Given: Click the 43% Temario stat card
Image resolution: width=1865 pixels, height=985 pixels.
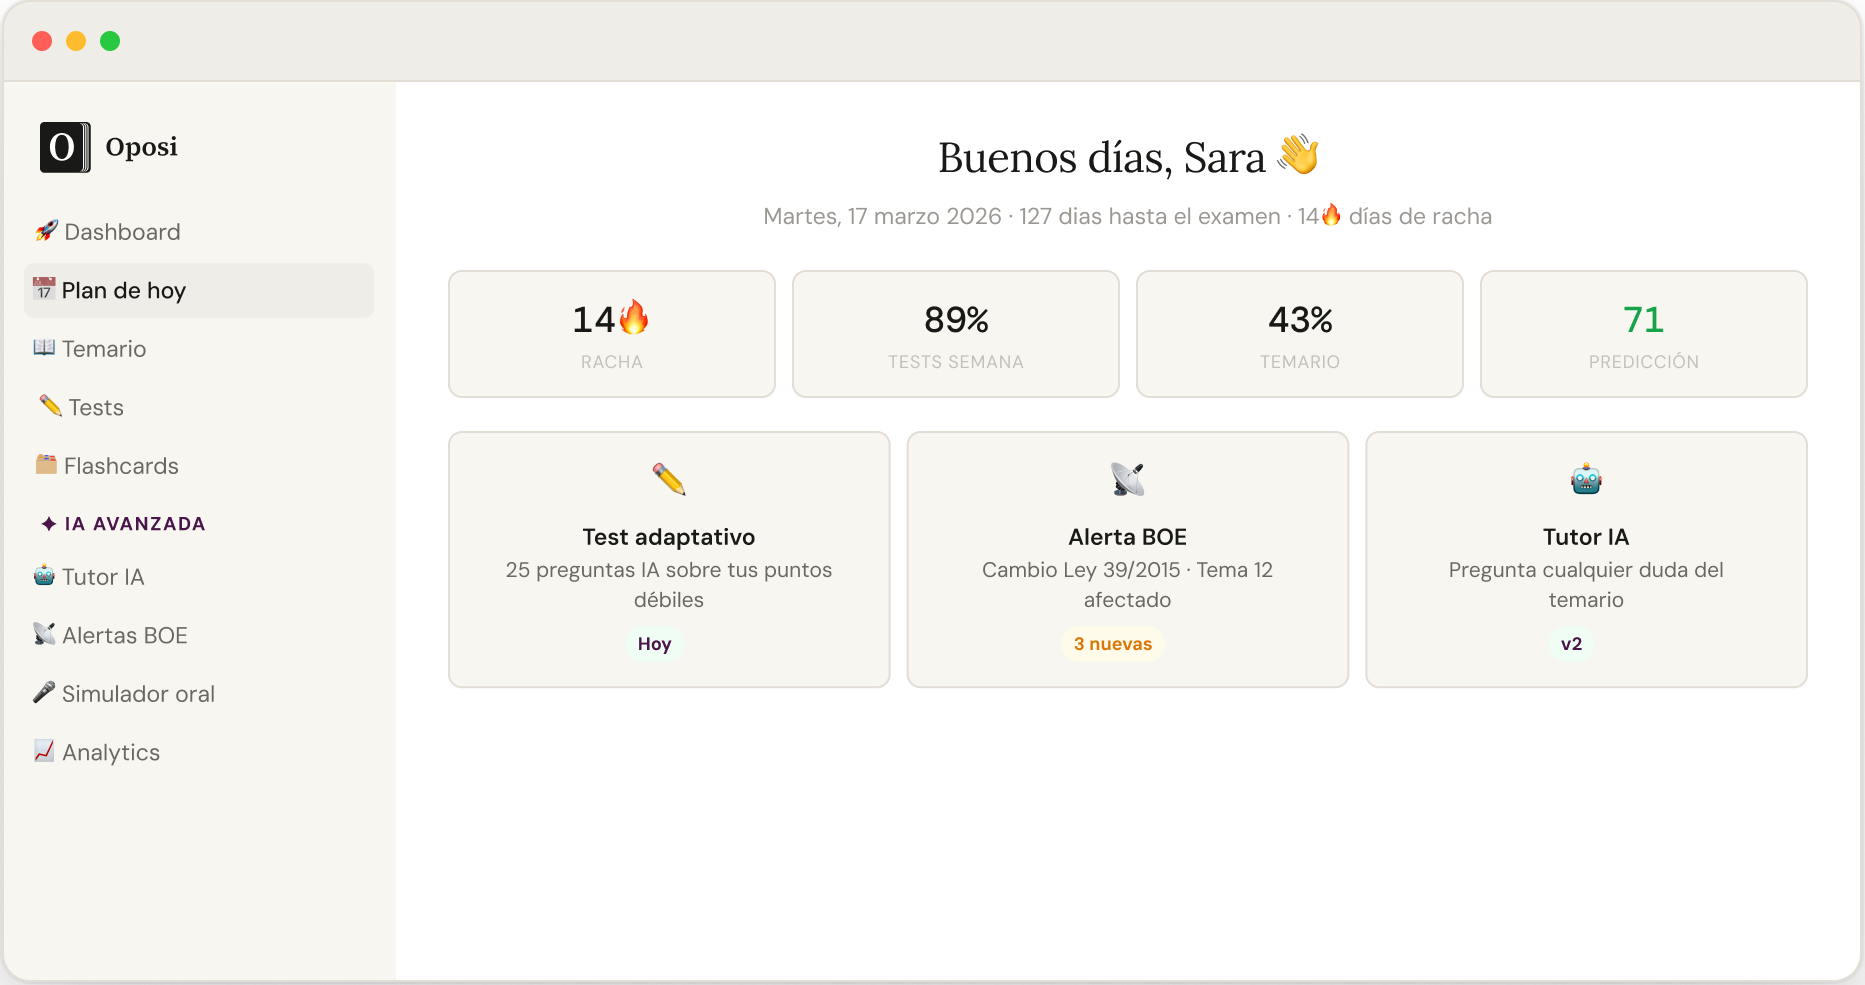Looking at the screenshot, I should tap(1299, 333).
